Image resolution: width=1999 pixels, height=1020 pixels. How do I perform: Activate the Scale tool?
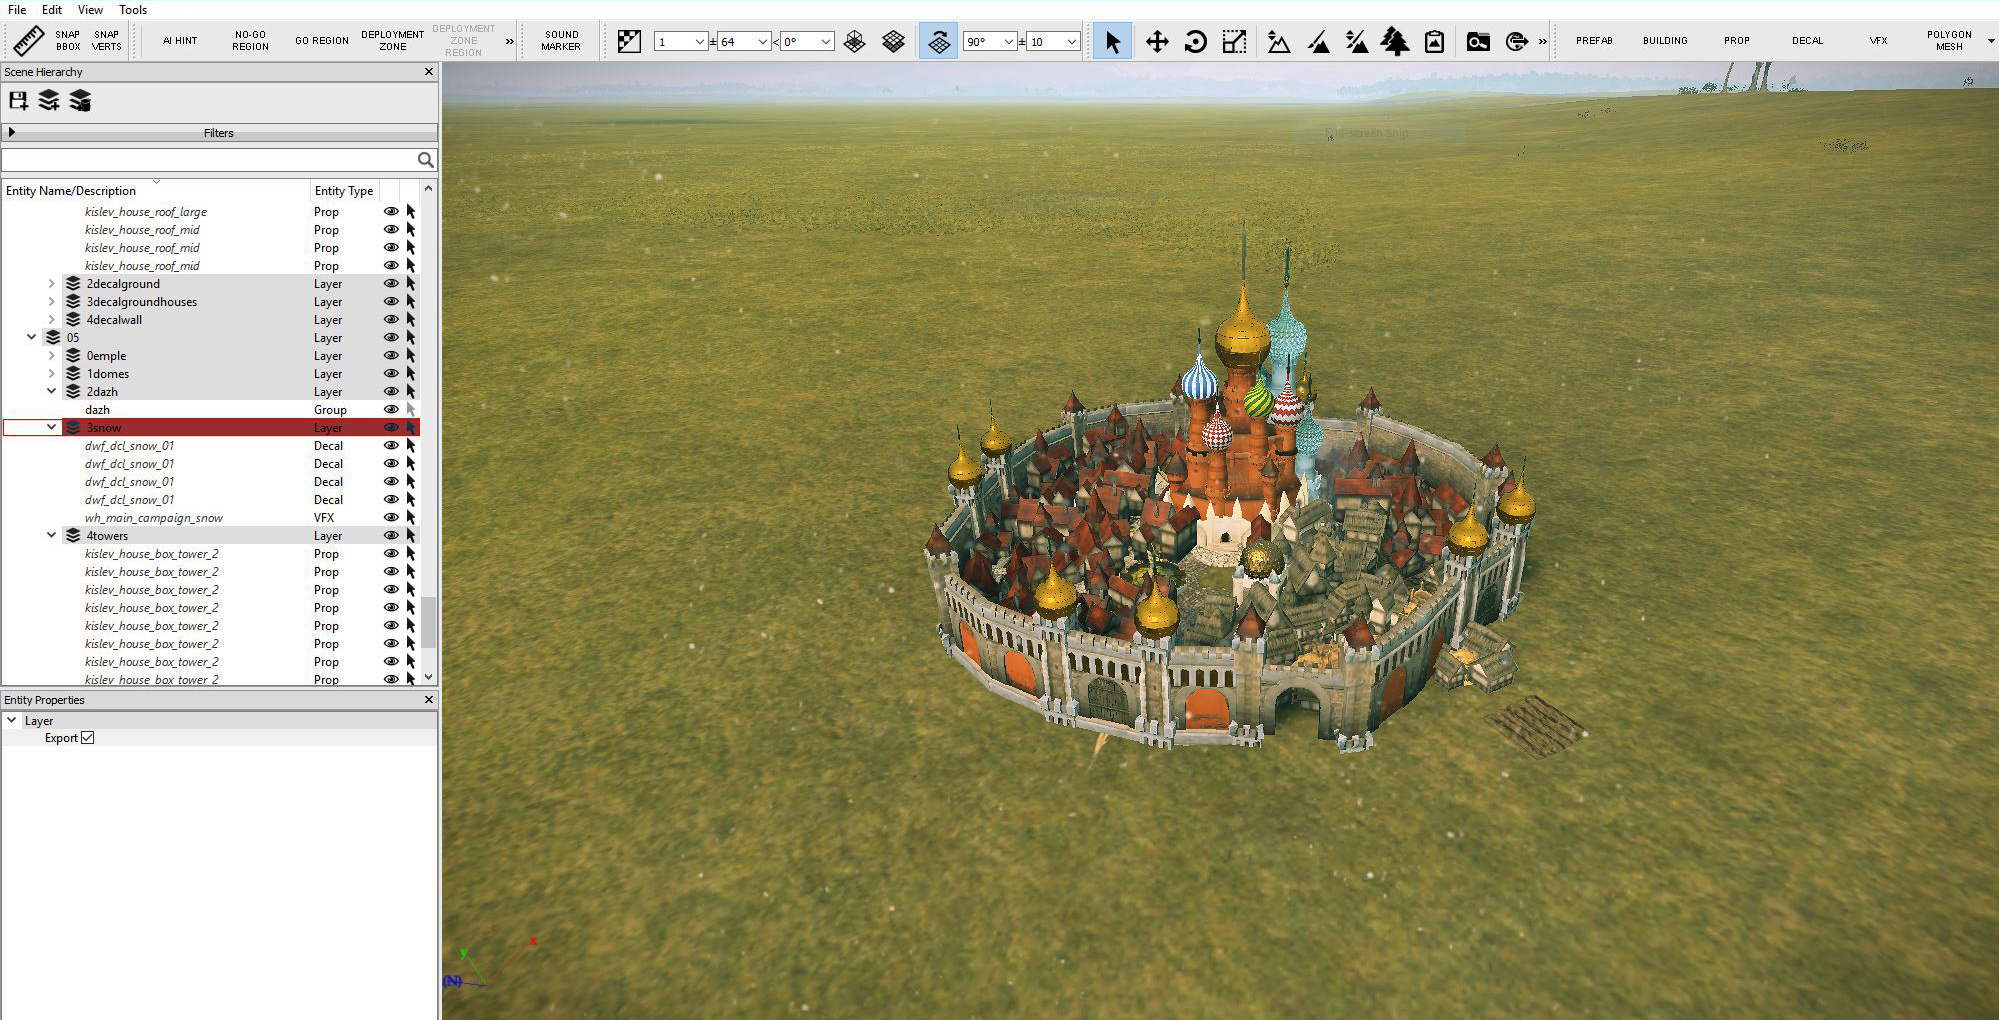point(1235,41)
